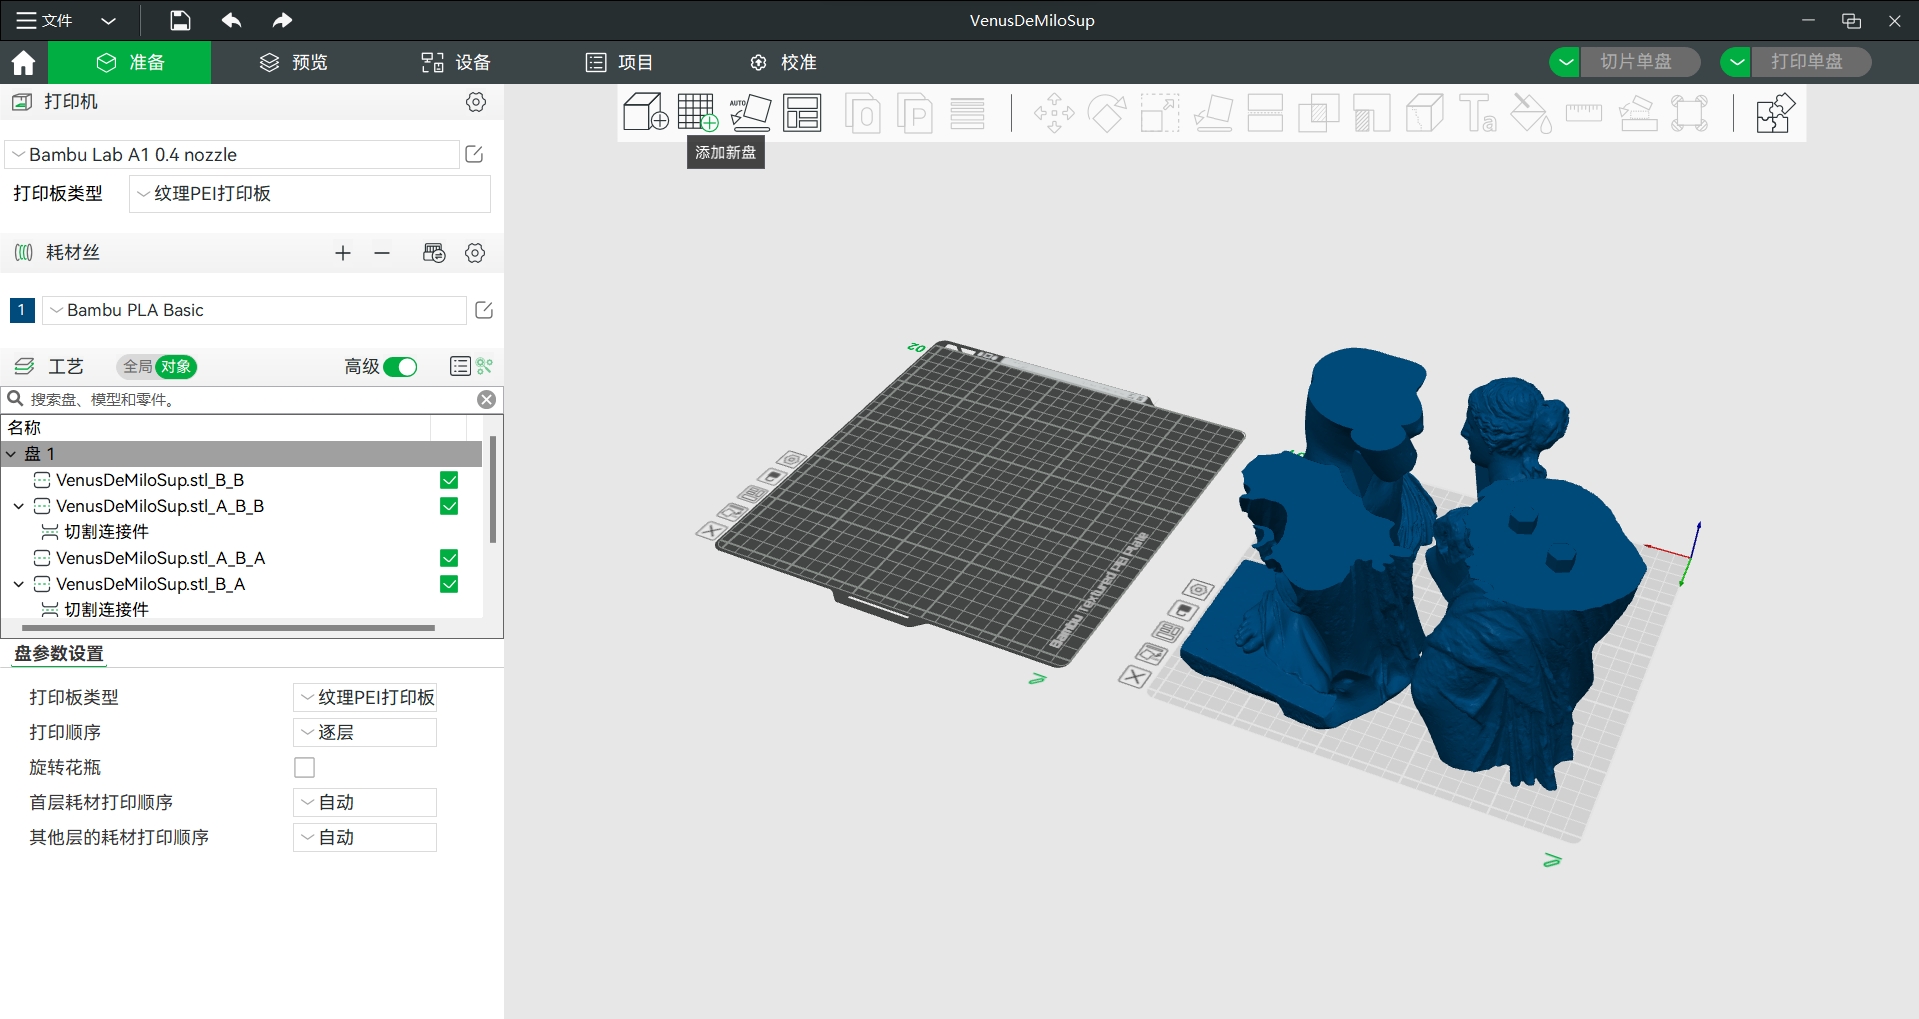This screenshot has width=1919, height=1019.
Task: Click the Split to parts icon
Action: pos(915,113)
